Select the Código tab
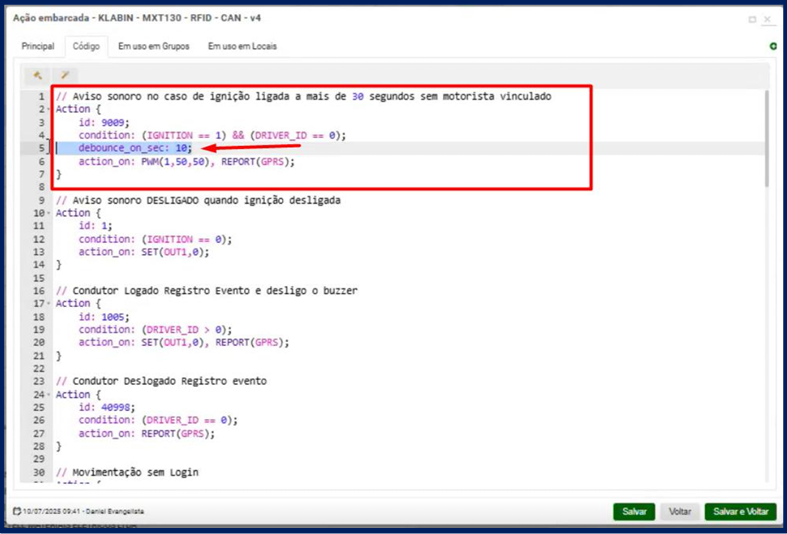787x534 pixels. [86, 46]
